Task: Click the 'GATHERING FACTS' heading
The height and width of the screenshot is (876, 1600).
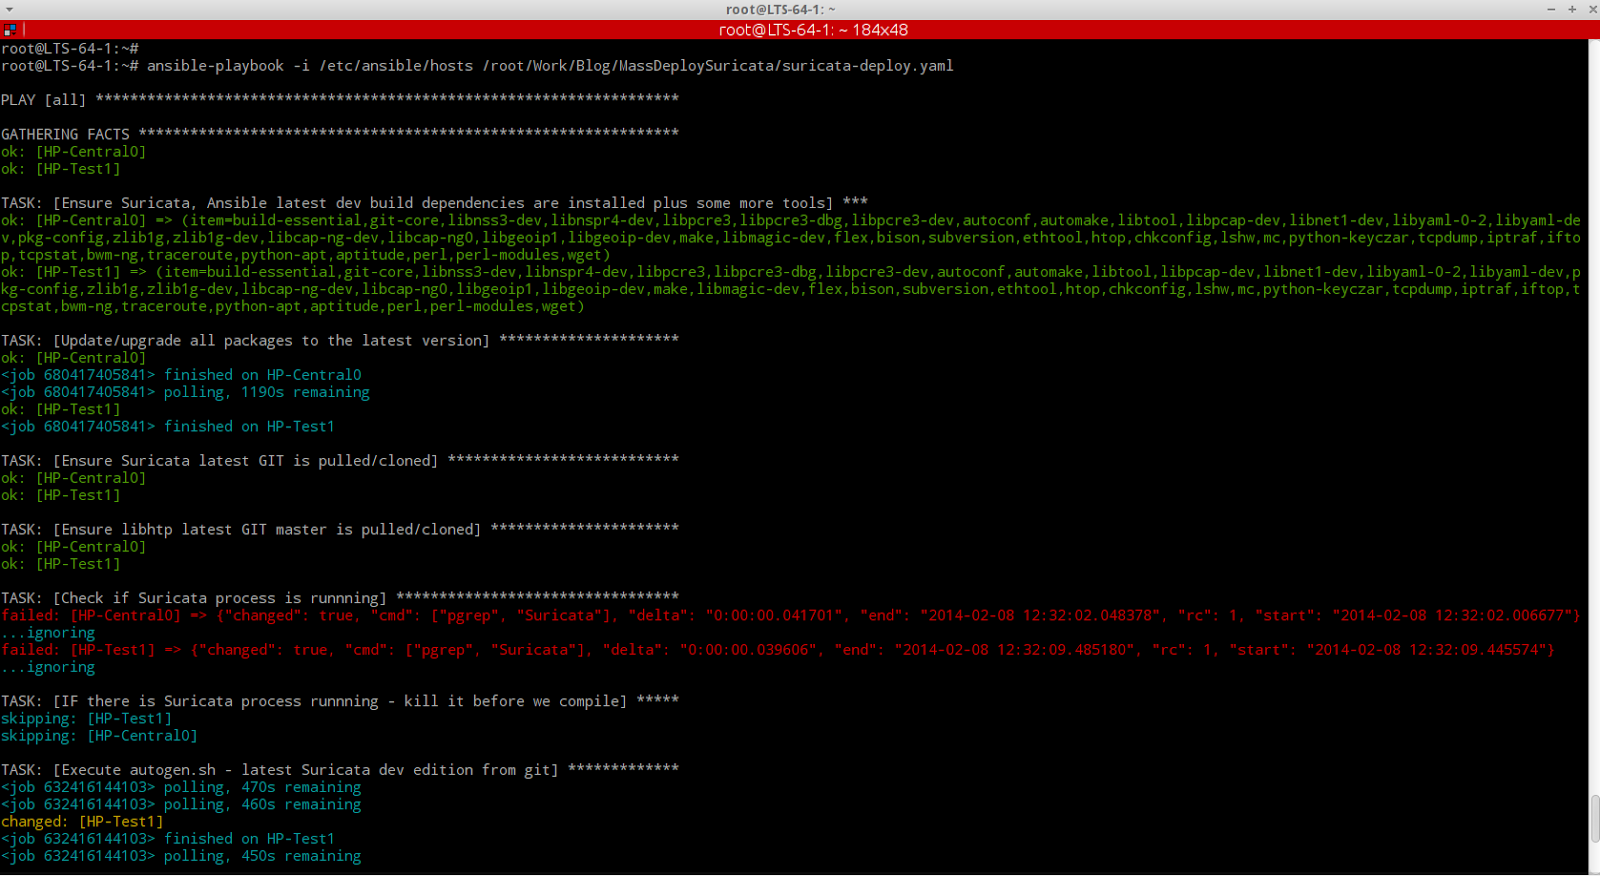Action: [340, 134]
